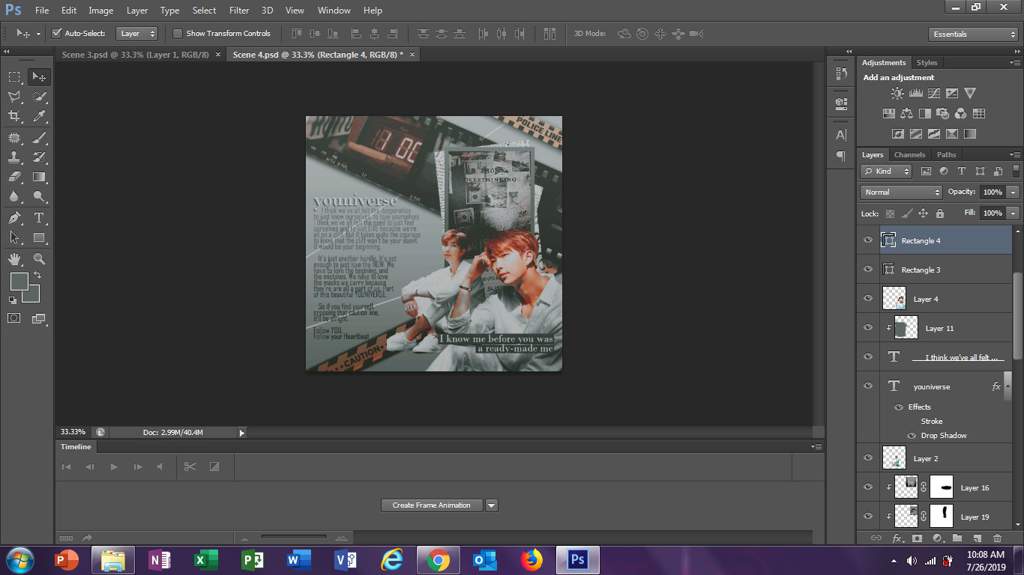Select the Gradient tool
Screen dimensions: 1024x575
point(39,176)
